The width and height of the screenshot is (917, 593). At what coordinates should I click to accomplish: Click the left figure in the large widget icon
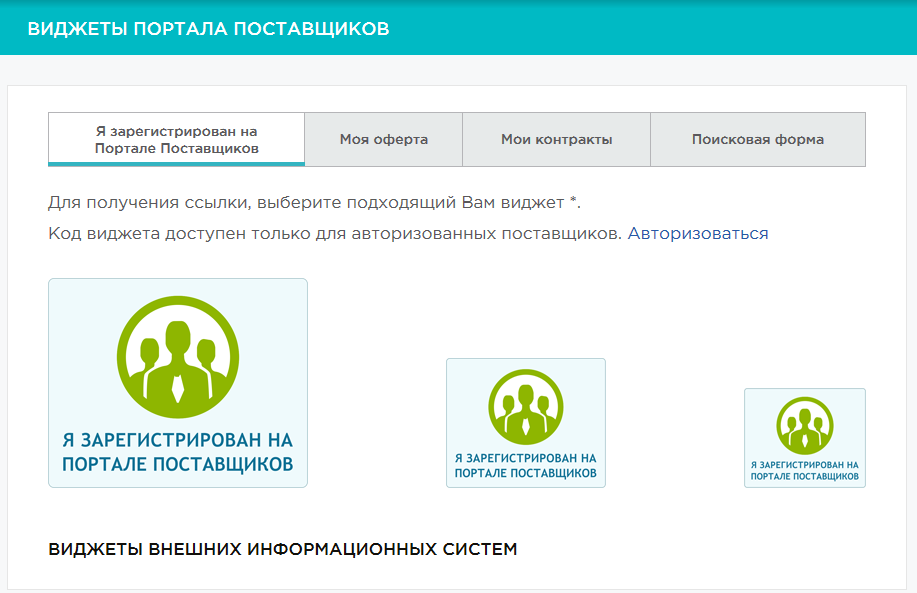click(x=150, y=358)
